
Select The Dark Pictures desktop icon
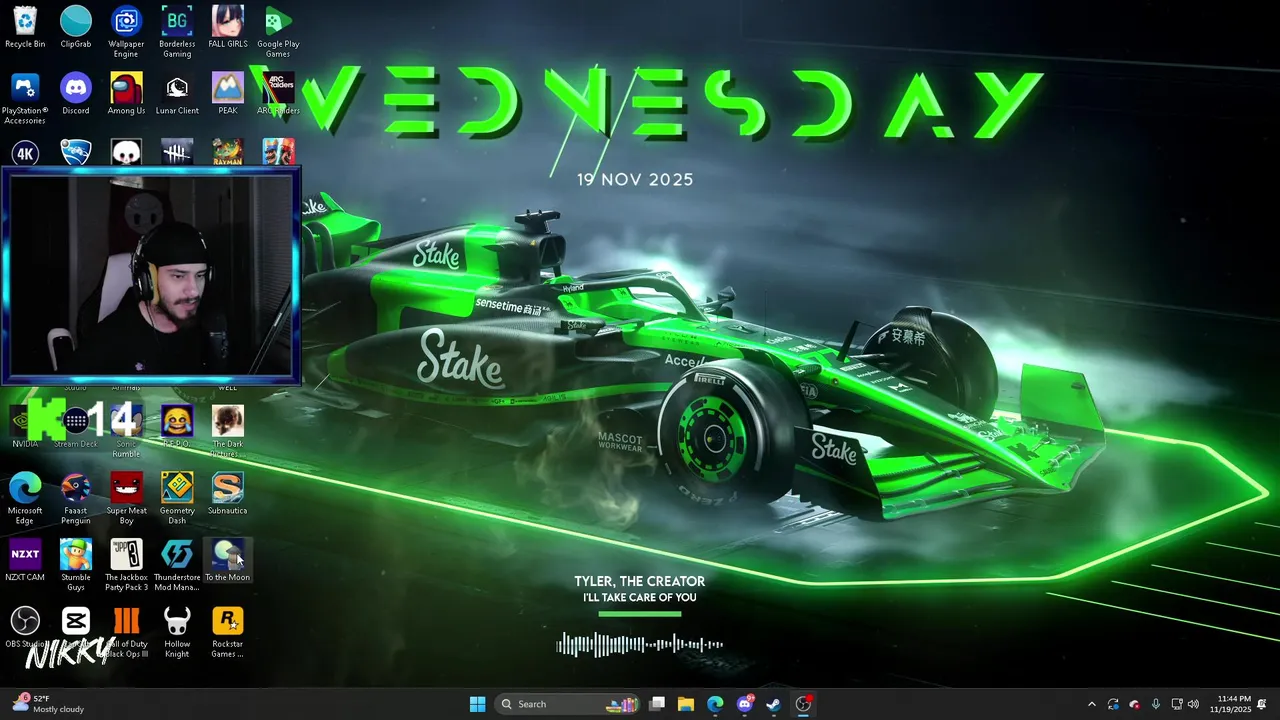(228, 432)
